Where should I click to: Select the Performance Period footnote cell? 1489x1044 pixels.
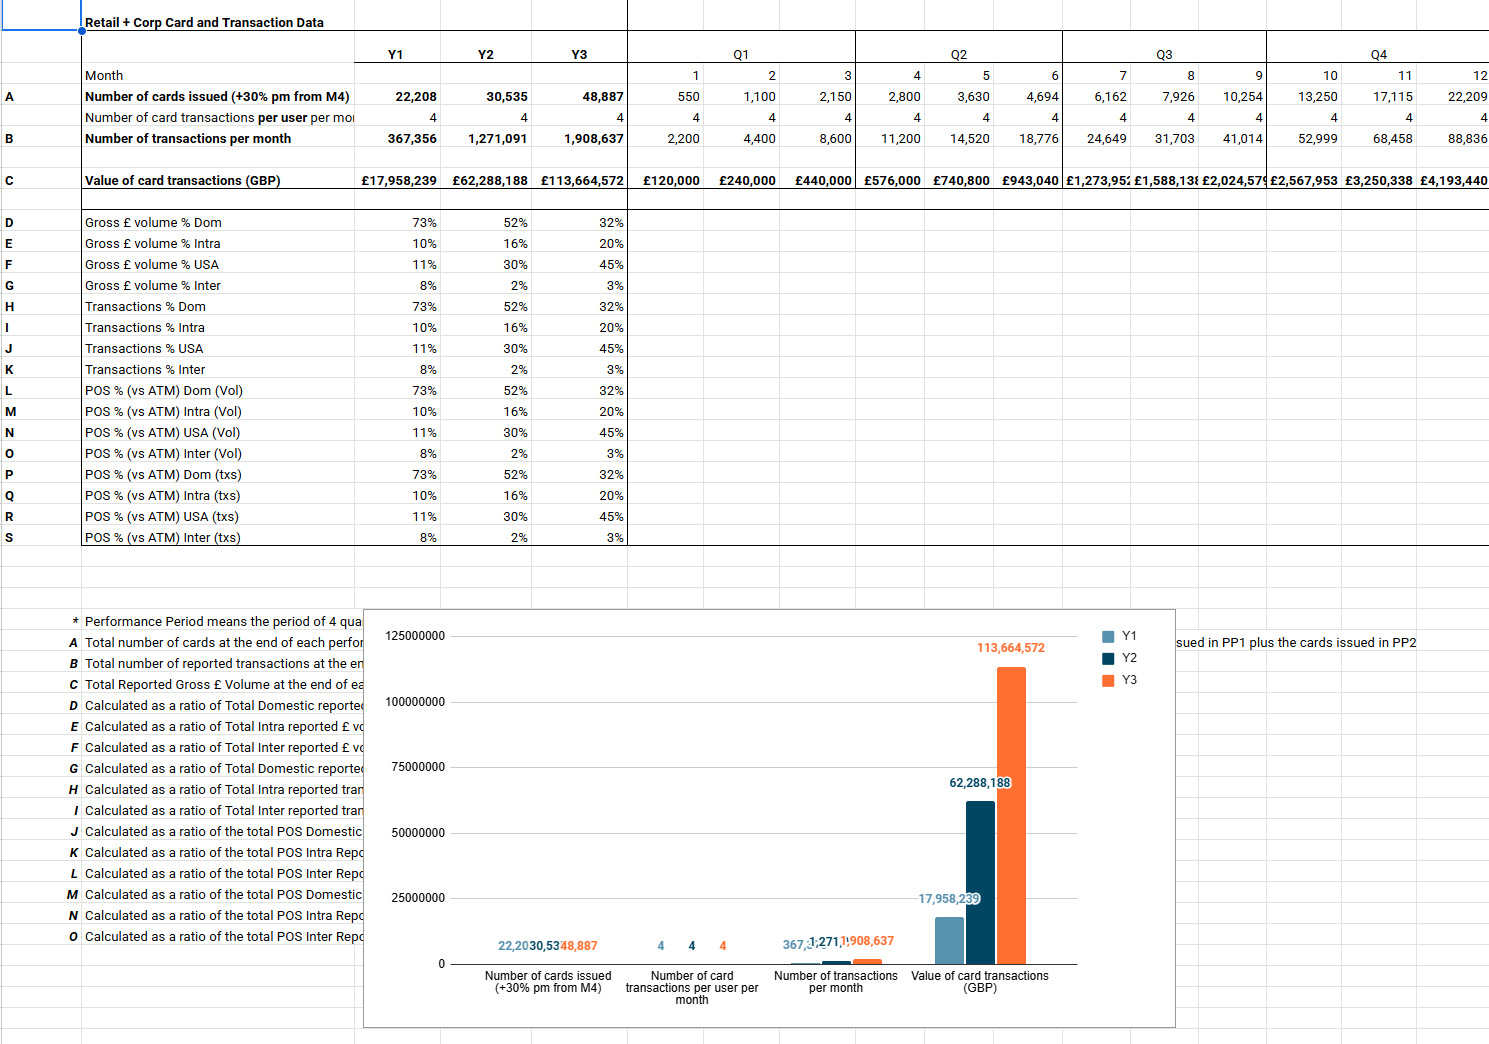click(x=223, y=621)
